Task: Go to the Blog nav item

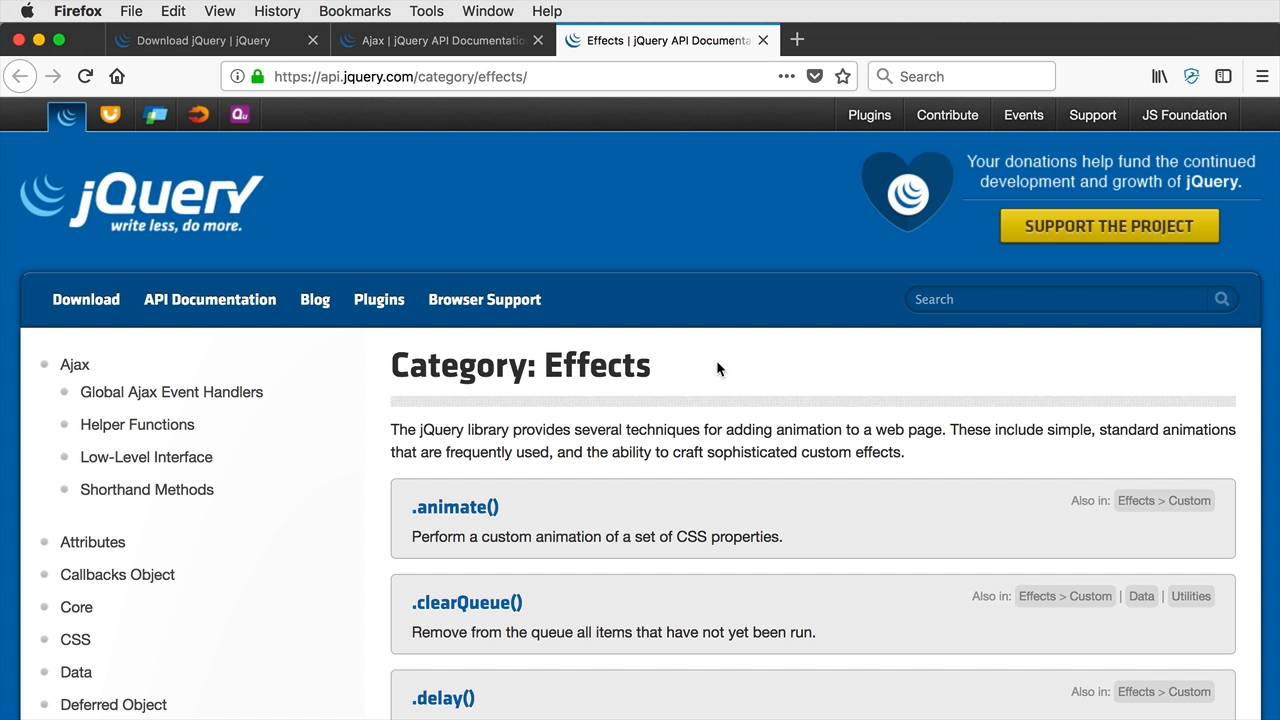Action: click(315, 299)
